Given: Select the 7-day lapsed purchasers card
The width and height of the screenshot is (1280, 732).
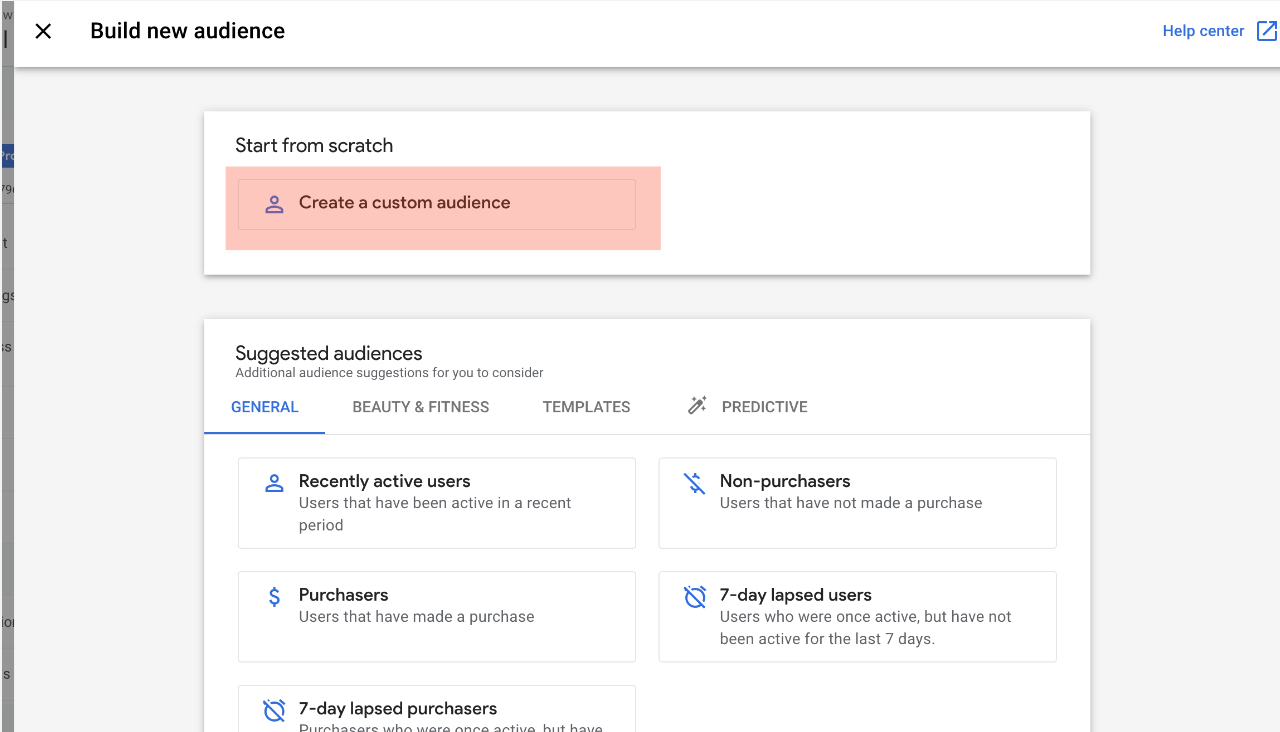Looking at the screenshot, I should point(437,710).
